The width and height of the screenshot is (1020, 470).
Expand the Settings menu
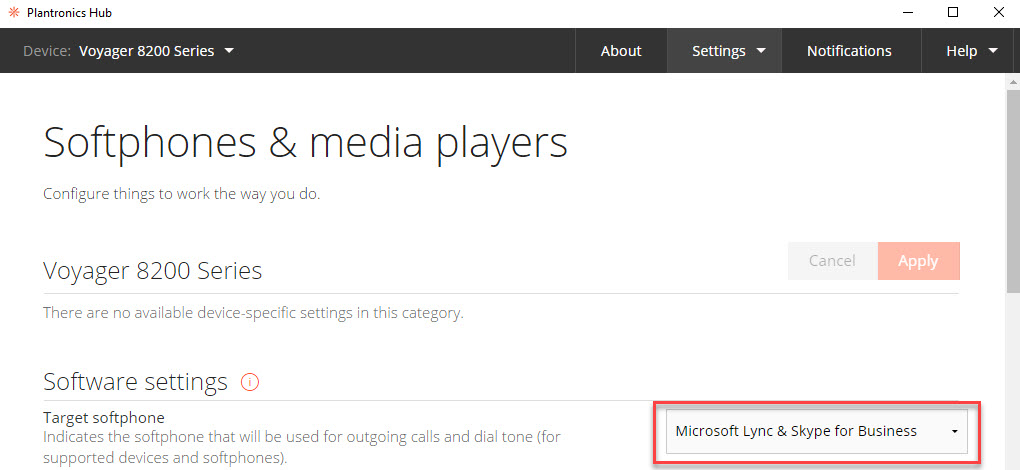pyautogui.click(x=728, y=51)
